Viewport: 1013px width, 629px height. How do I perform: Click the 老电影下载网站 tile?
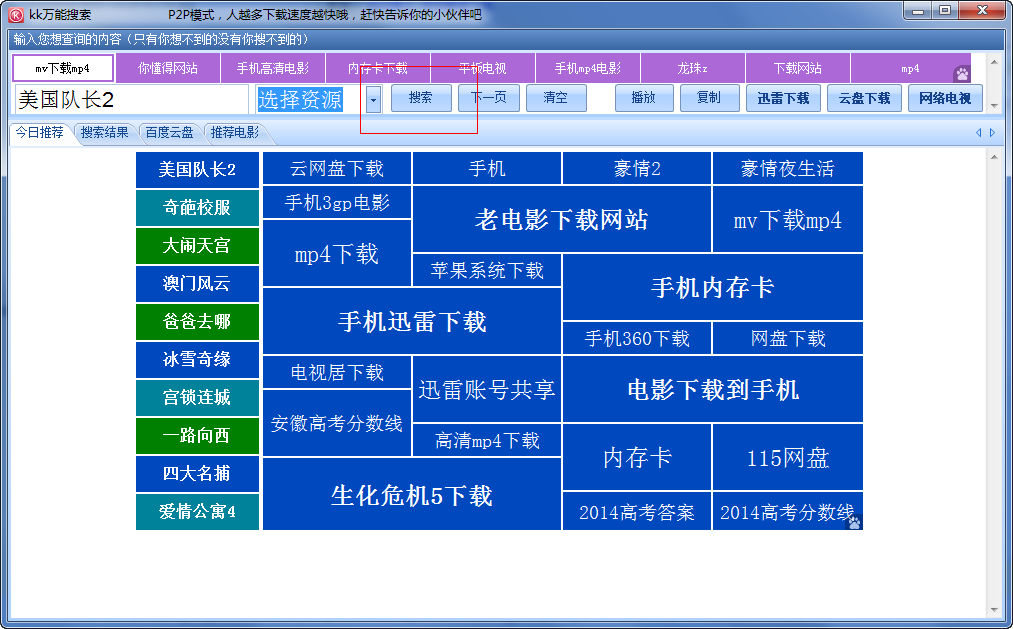coord(561,220)
